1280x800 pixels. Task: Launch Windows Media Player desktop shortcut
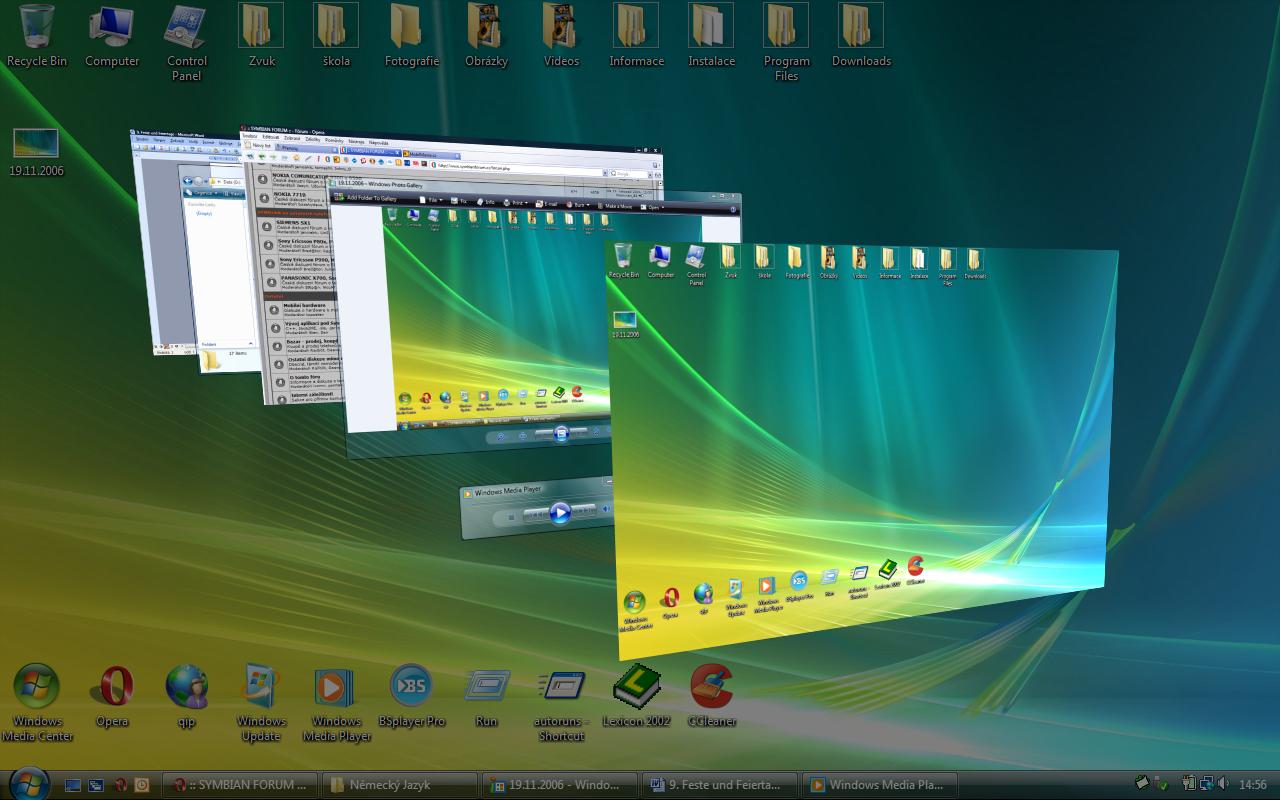pyautogui.click(x=337, y=703)
